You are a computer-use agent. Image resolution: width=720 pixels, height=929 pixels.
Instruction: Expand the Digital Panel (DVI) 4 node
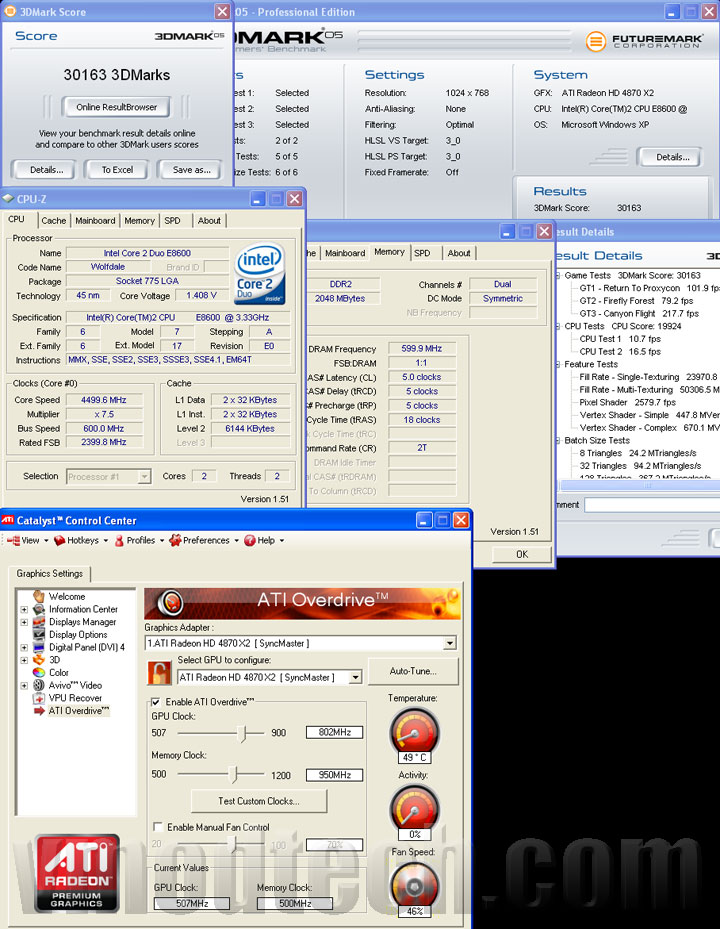(x=24, y=648)
